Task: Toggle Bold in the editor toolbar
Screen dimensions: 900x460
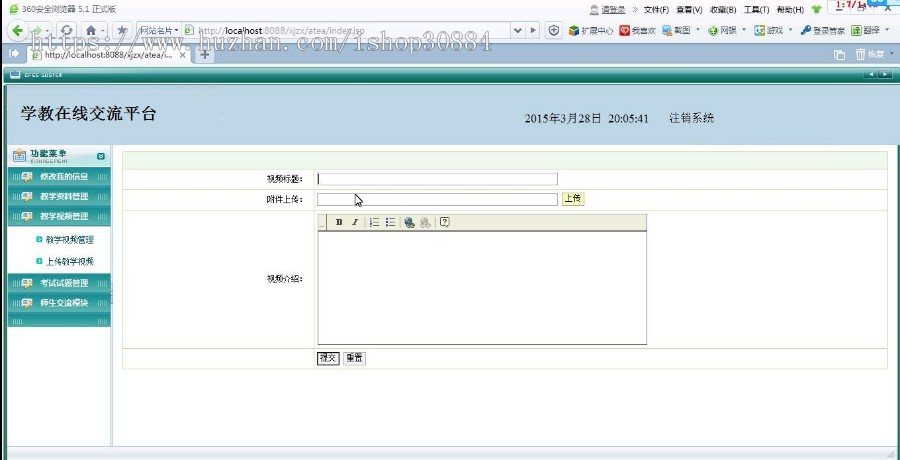Action: (339, 222)
